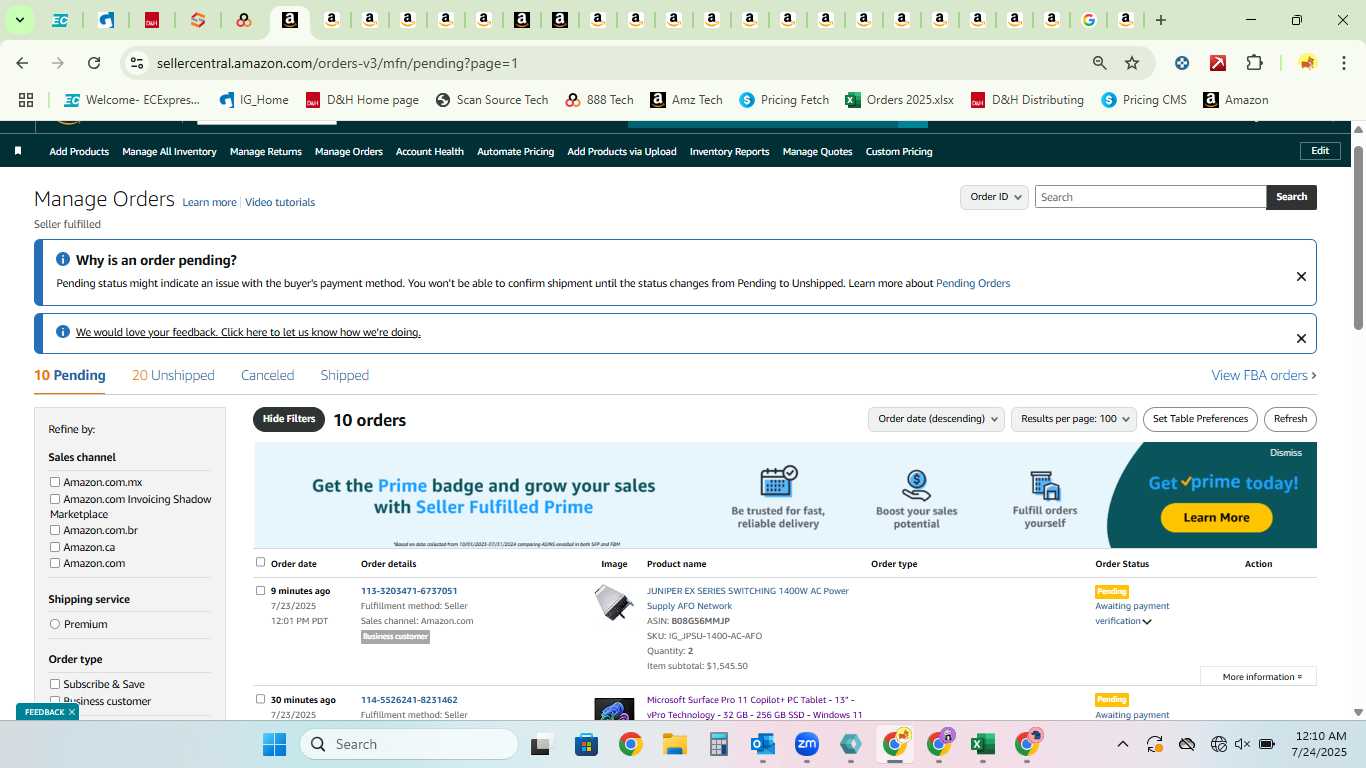
Task: Reload the page with the refresh icon
Action: (94, 63)
